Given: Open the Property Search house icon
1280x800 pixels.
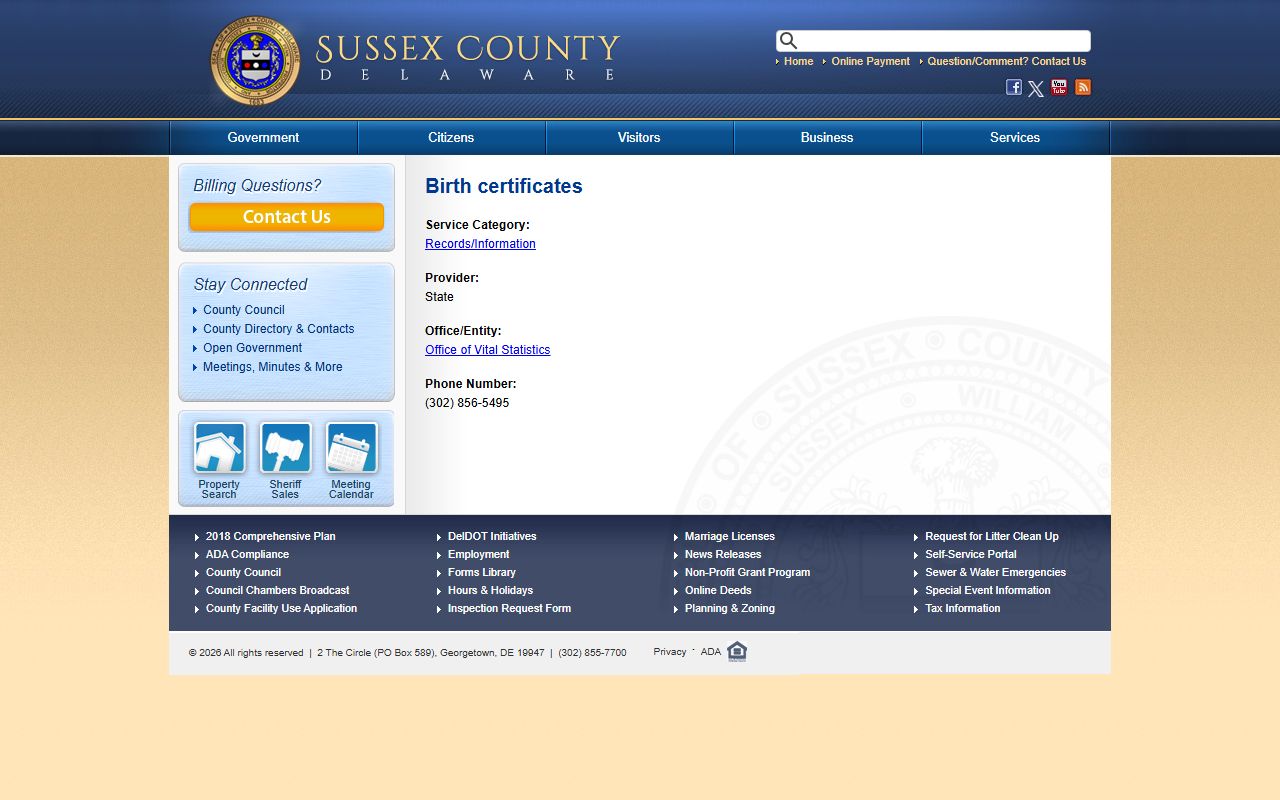Looking at the screenshot, I should 219,447.
